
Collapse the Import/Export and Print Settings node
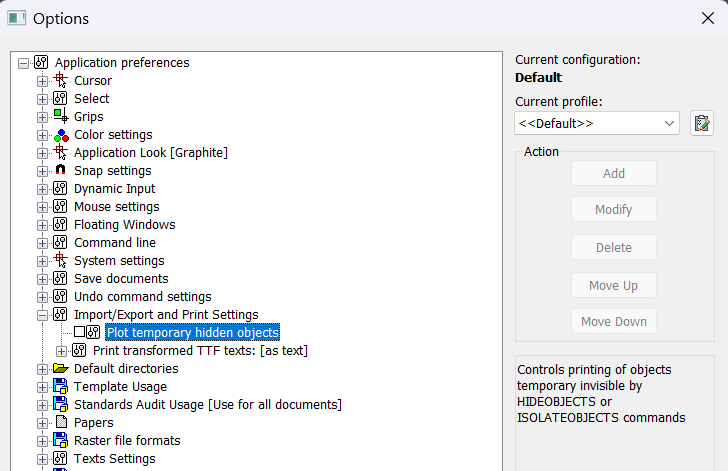(42, 315)
